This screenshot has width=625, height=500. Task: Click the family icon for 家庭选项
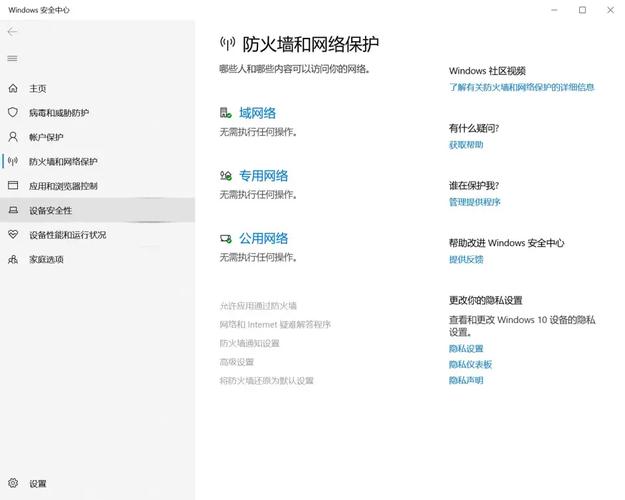click(x=13, y=259)
